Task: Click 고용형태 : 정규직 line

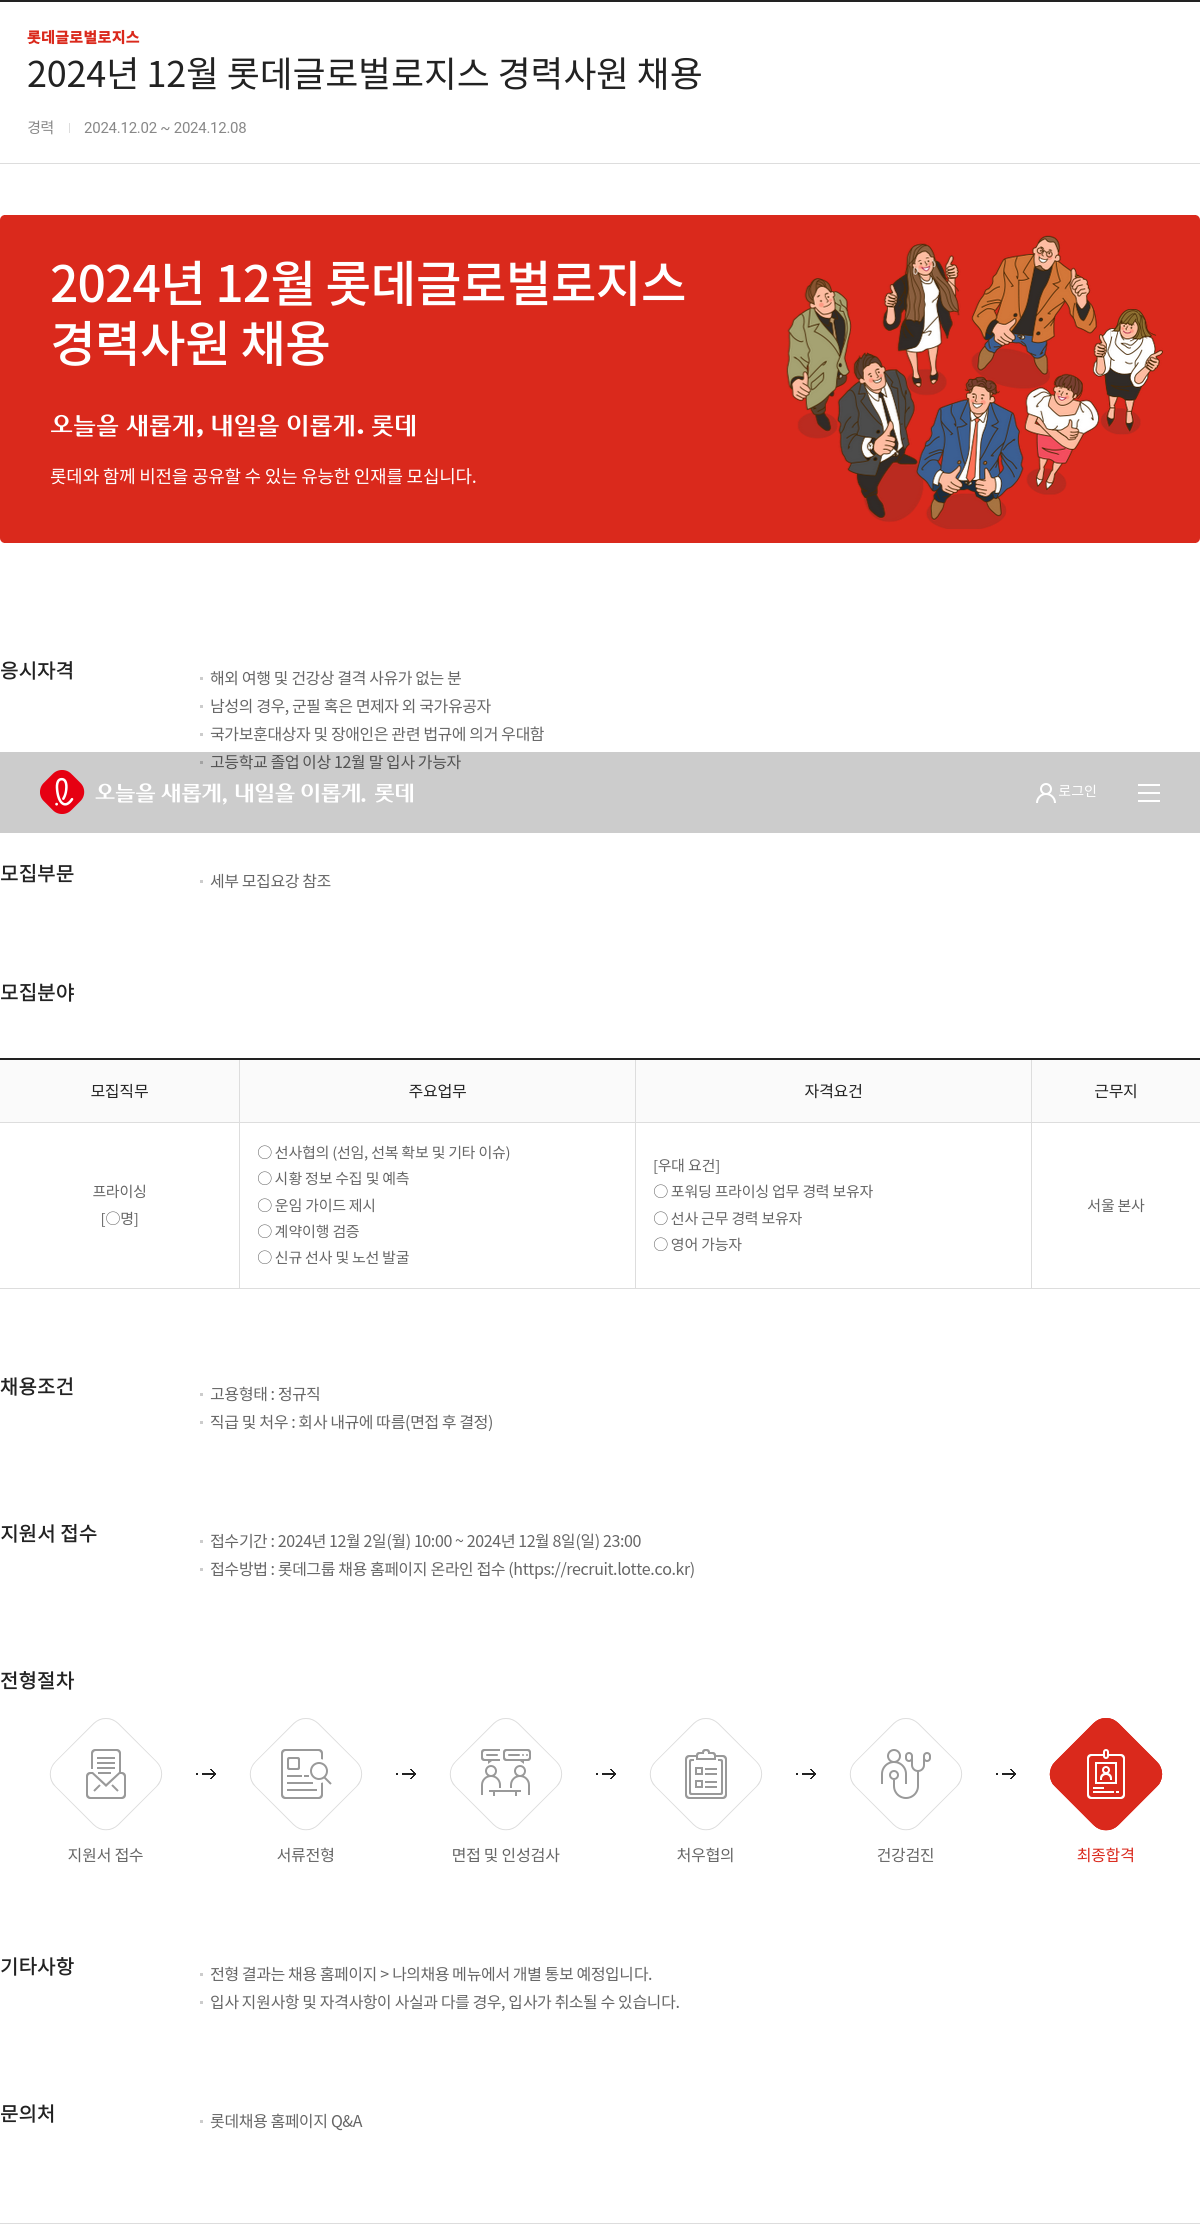Action: click(x=265, y=1394)
